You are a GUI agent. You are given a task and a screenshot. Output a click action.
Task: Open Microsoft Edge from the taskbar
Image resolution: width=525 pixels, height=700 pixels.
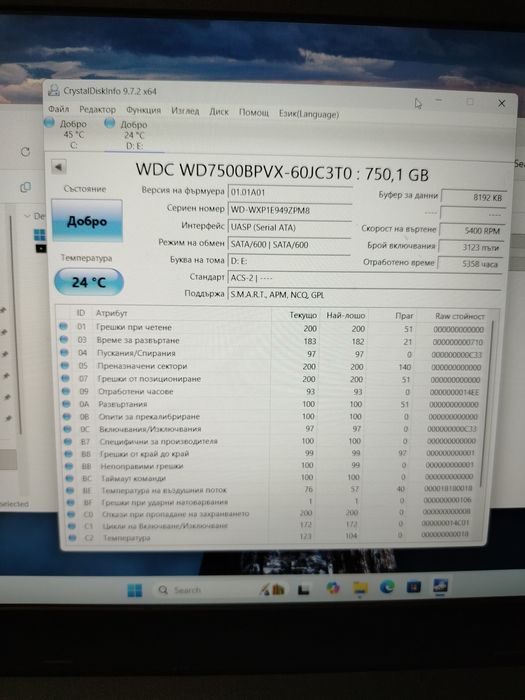387,588
